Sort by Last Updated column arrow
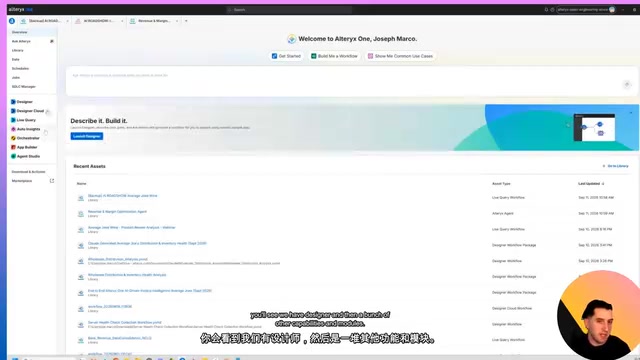The width and height of the screenshot is (640, 360). point(603,184)
